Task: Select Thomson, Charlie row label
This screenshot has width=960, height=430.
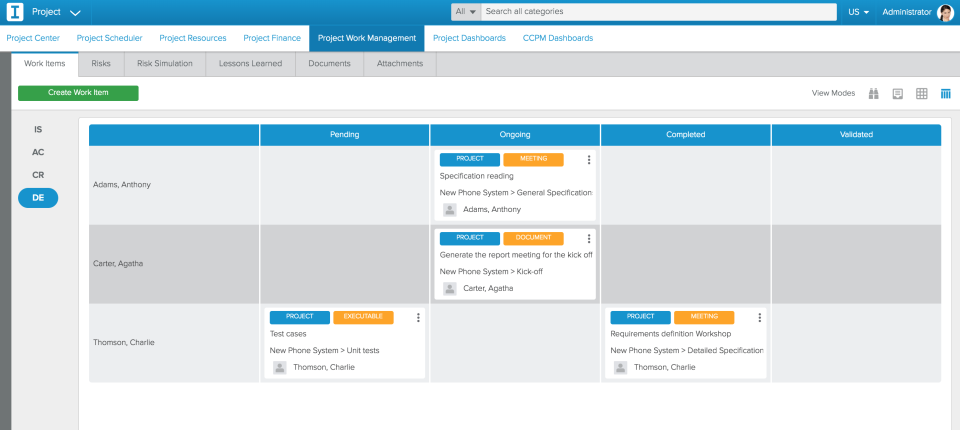Action: pyautogui.click(x=124, y=342)
